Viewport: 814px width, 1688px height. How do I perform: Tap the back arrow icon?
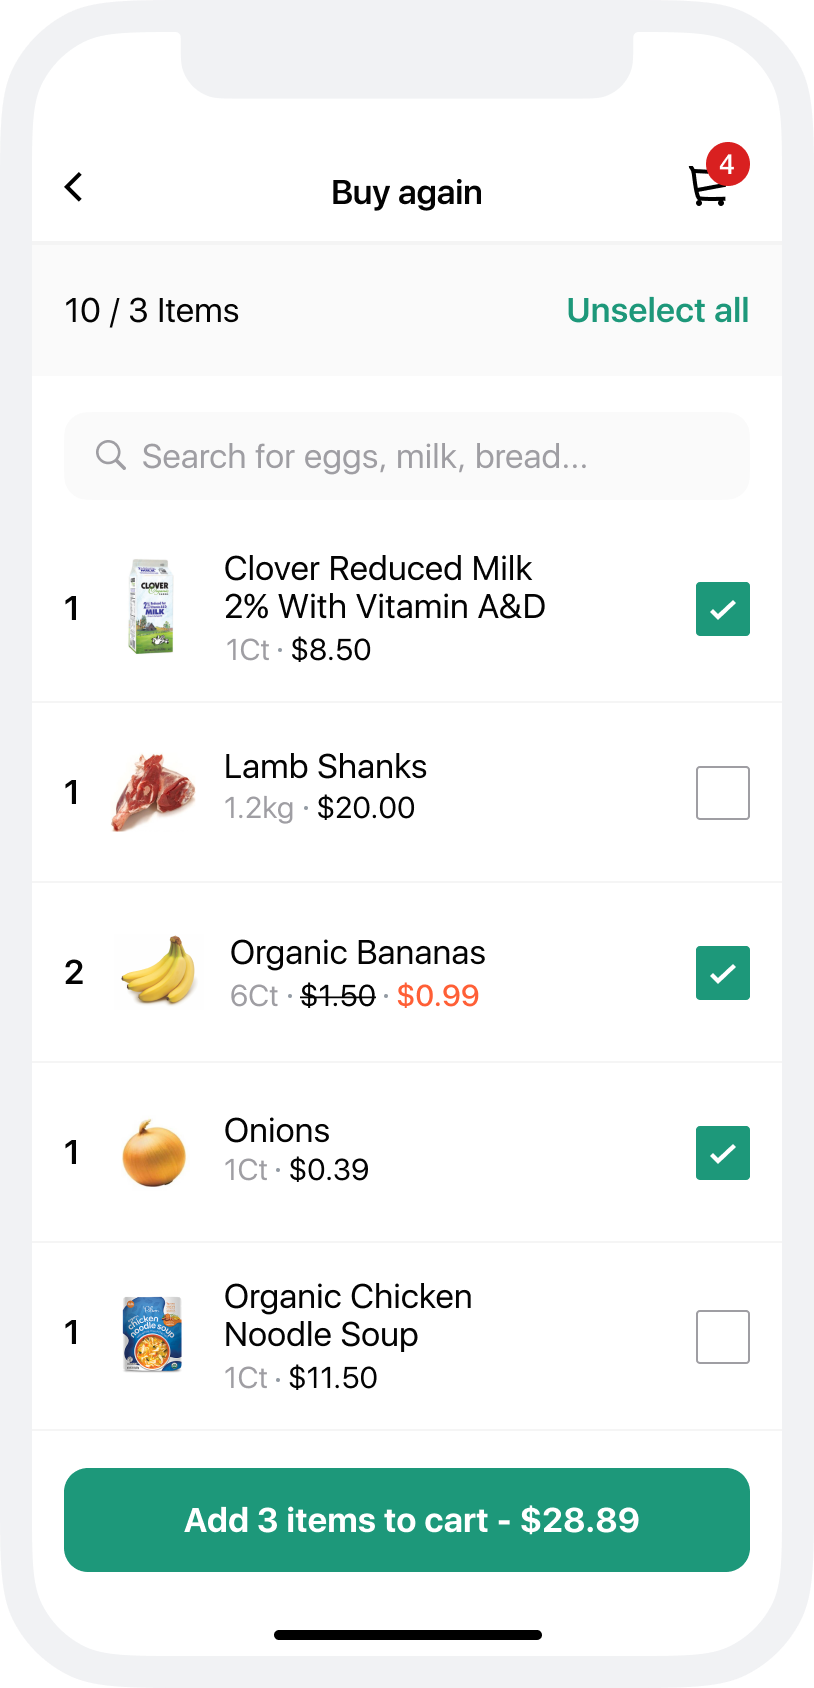tap(74, 187)
